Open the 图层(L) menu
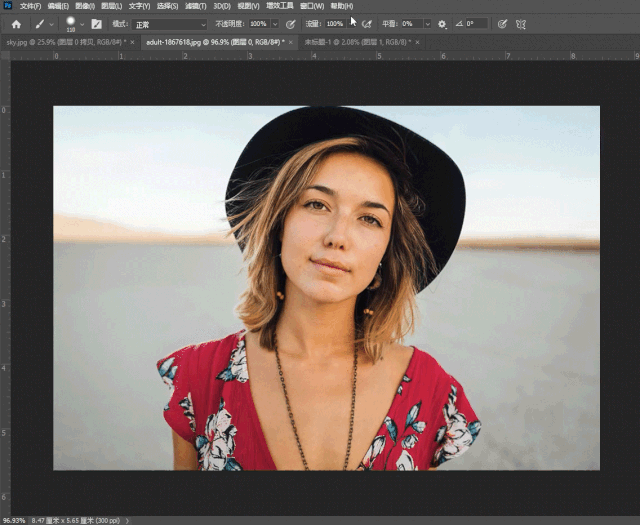Image resolution: width=640 pixels, height=525 pixels. 111,6
